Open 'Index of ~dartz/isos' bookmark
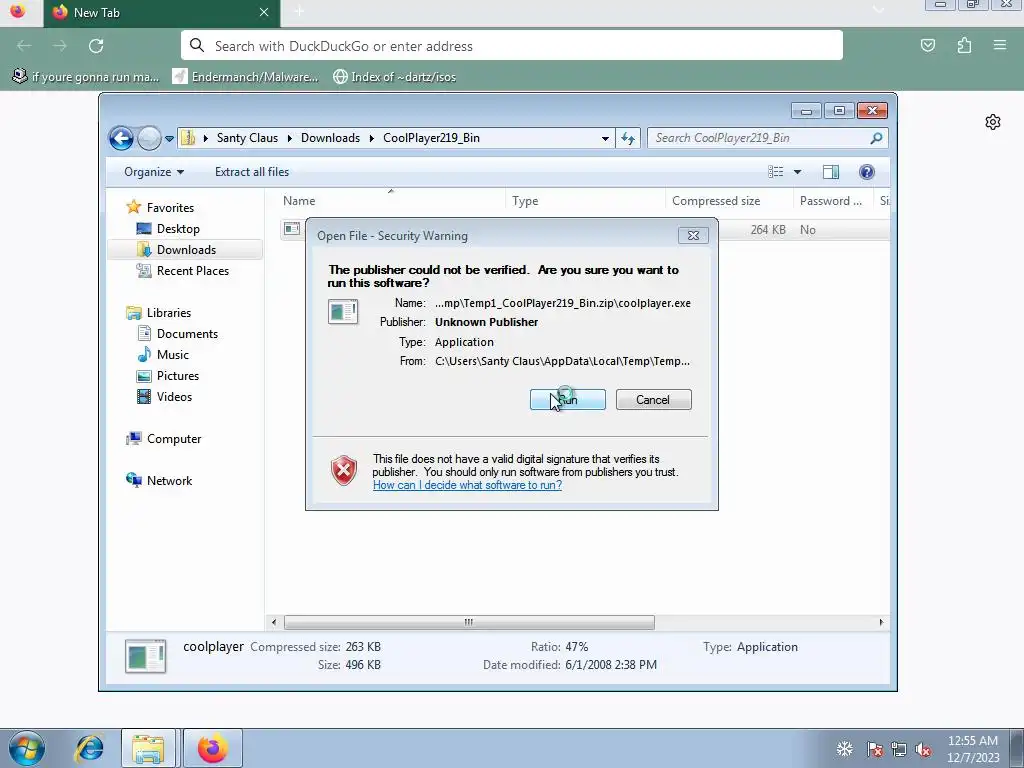Screen dimensions: 1024x768 coord(394,76)
